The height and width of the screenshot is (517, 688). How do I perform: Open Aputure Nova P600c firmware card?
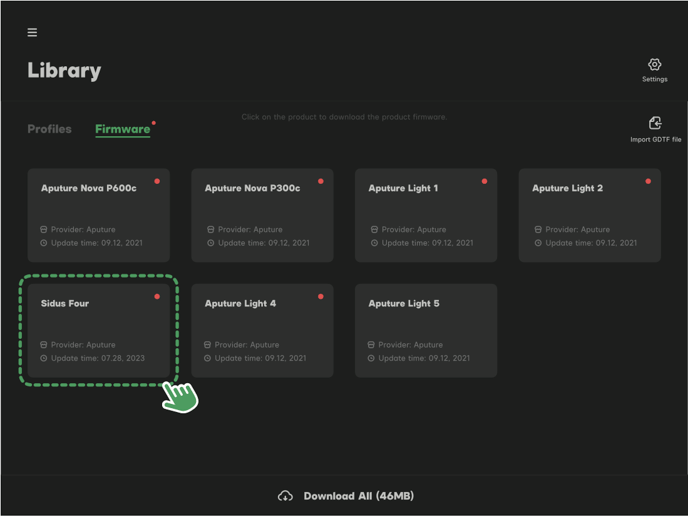[x=98, y=215]
